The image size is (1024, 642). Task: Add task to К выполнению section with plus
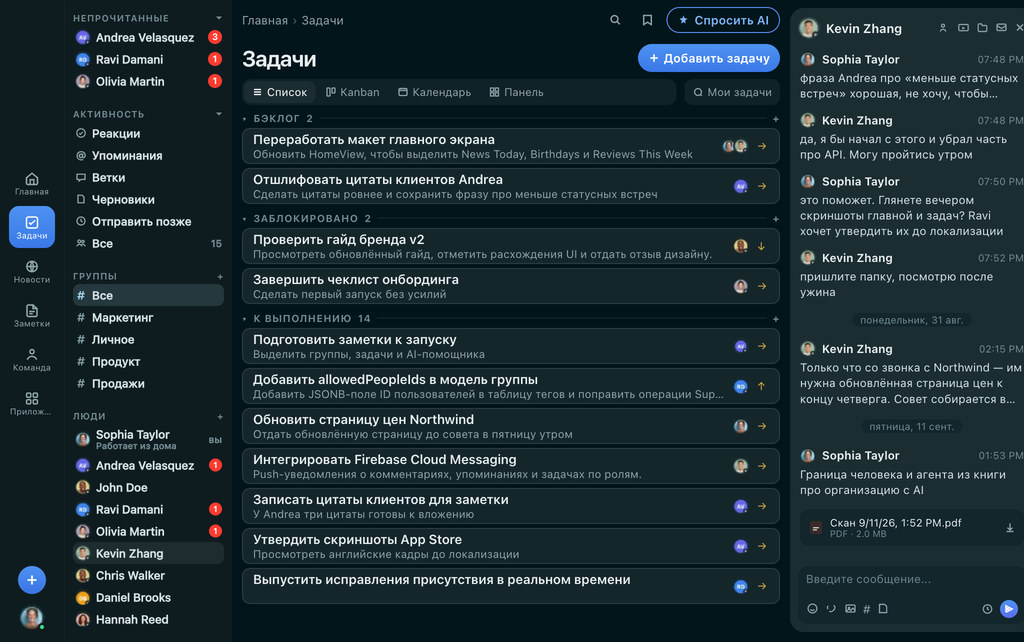pos(776,319)
